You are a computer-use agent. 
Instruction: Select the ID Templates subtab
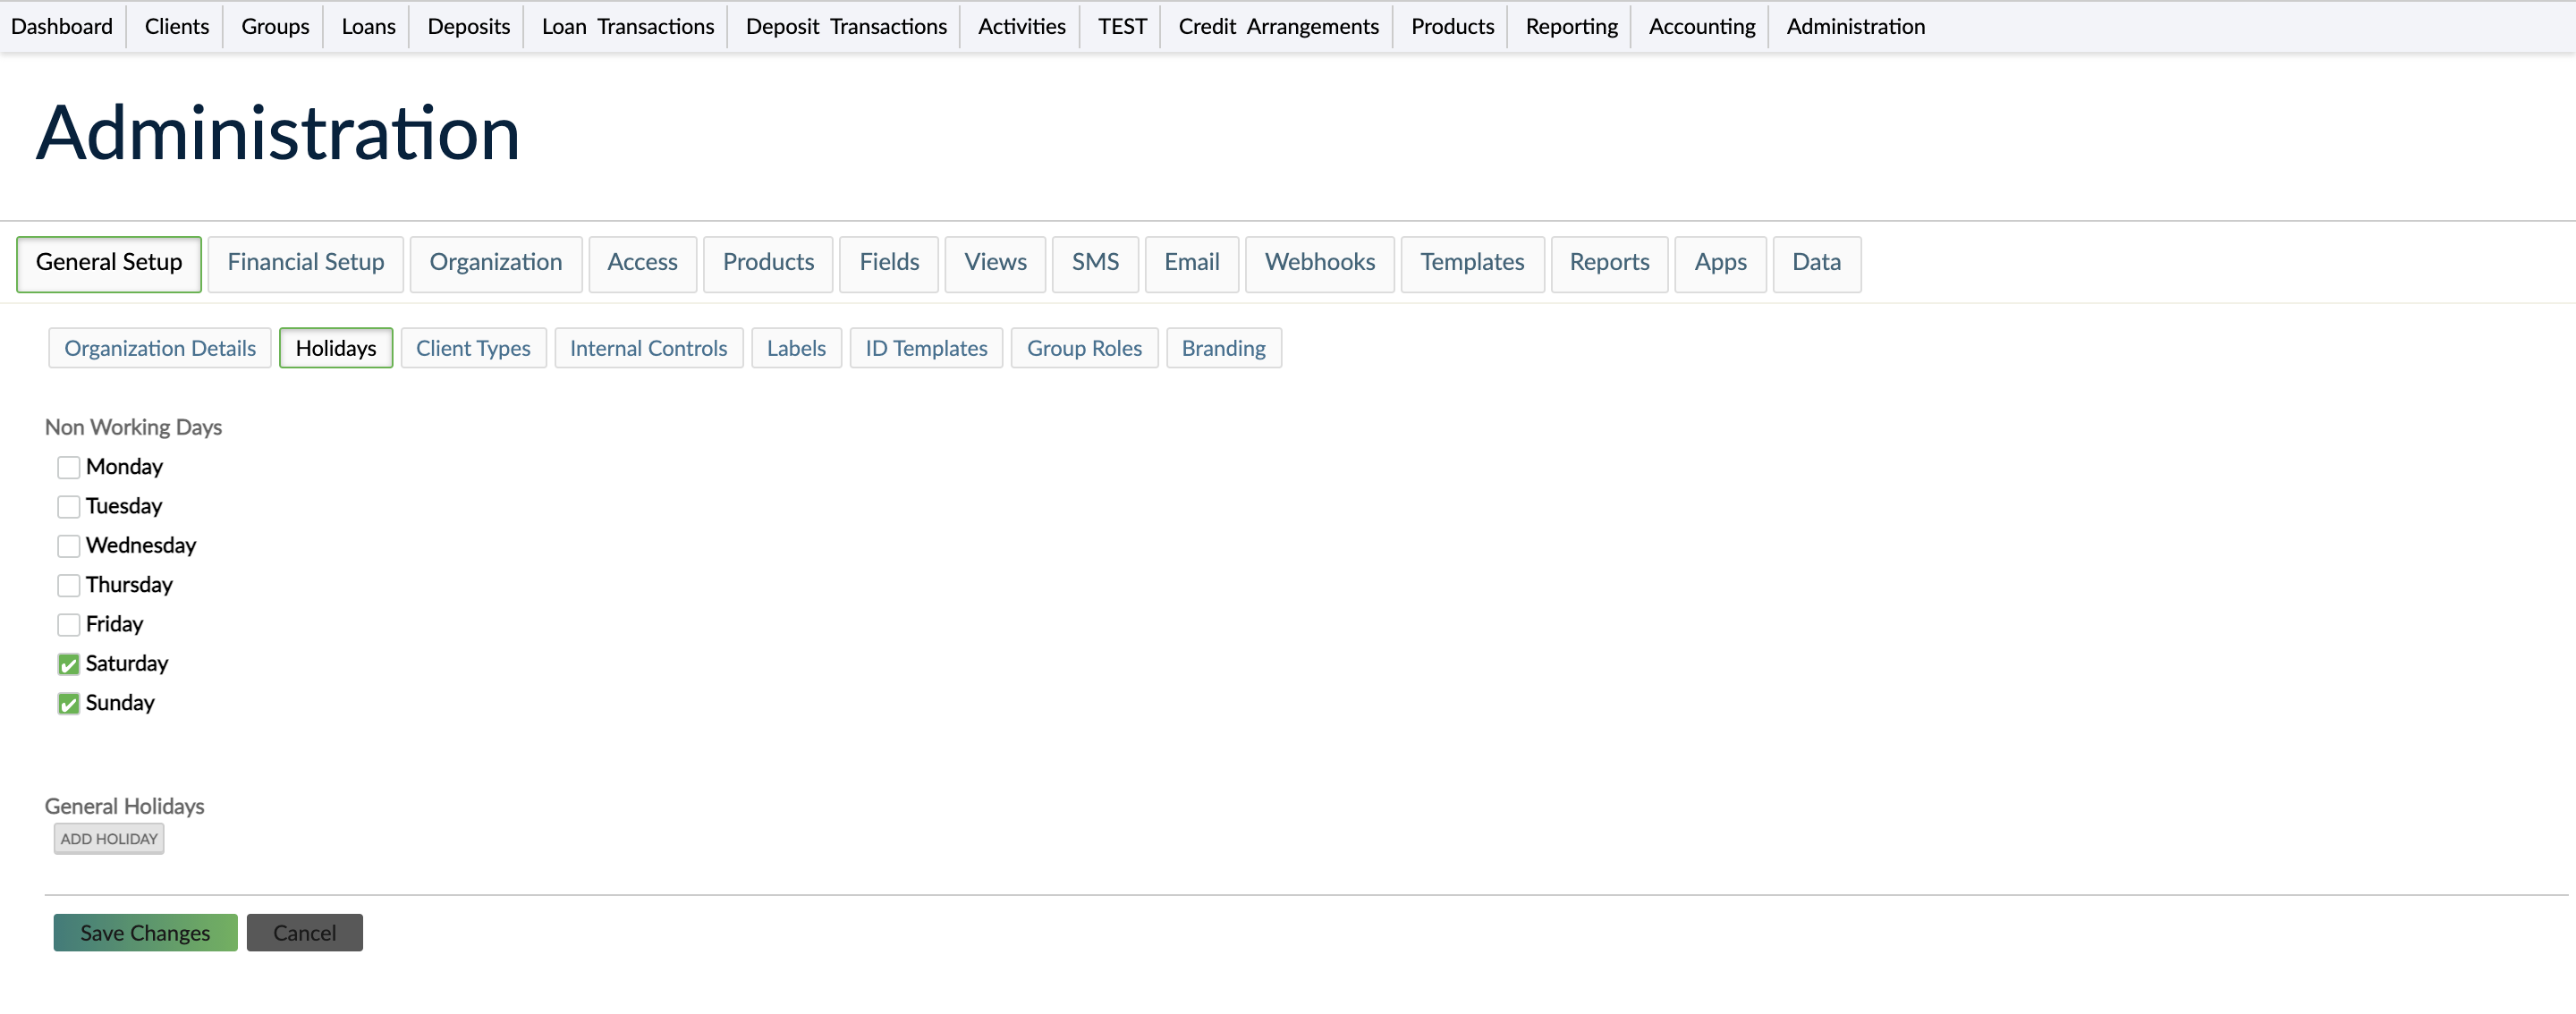pos(926,349)
